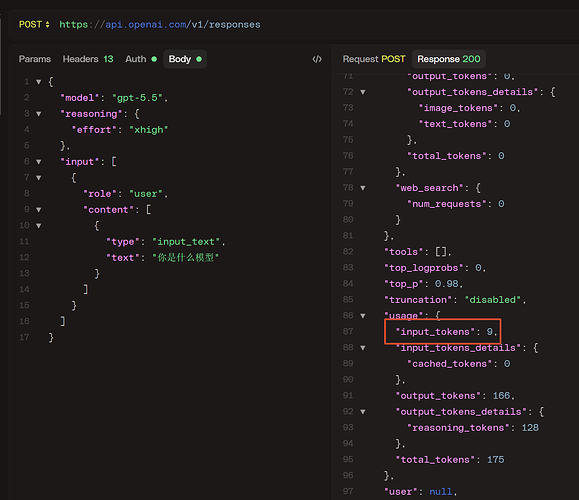Collapse input_tokens_details fold arrow
The height and width of the screenshot is (500, 579).
(x=363, y=348)
